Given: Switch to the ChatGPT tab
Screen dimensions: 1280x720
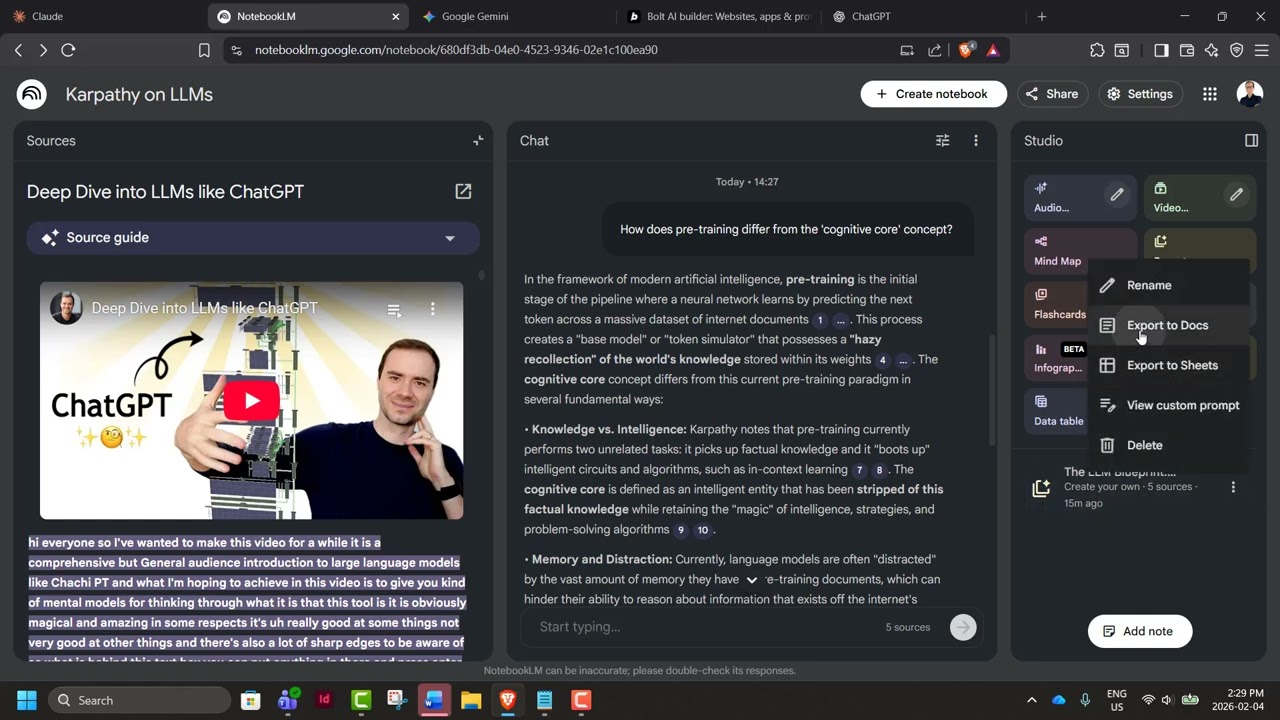Looking at the screenshot, I should coord(921,17).
